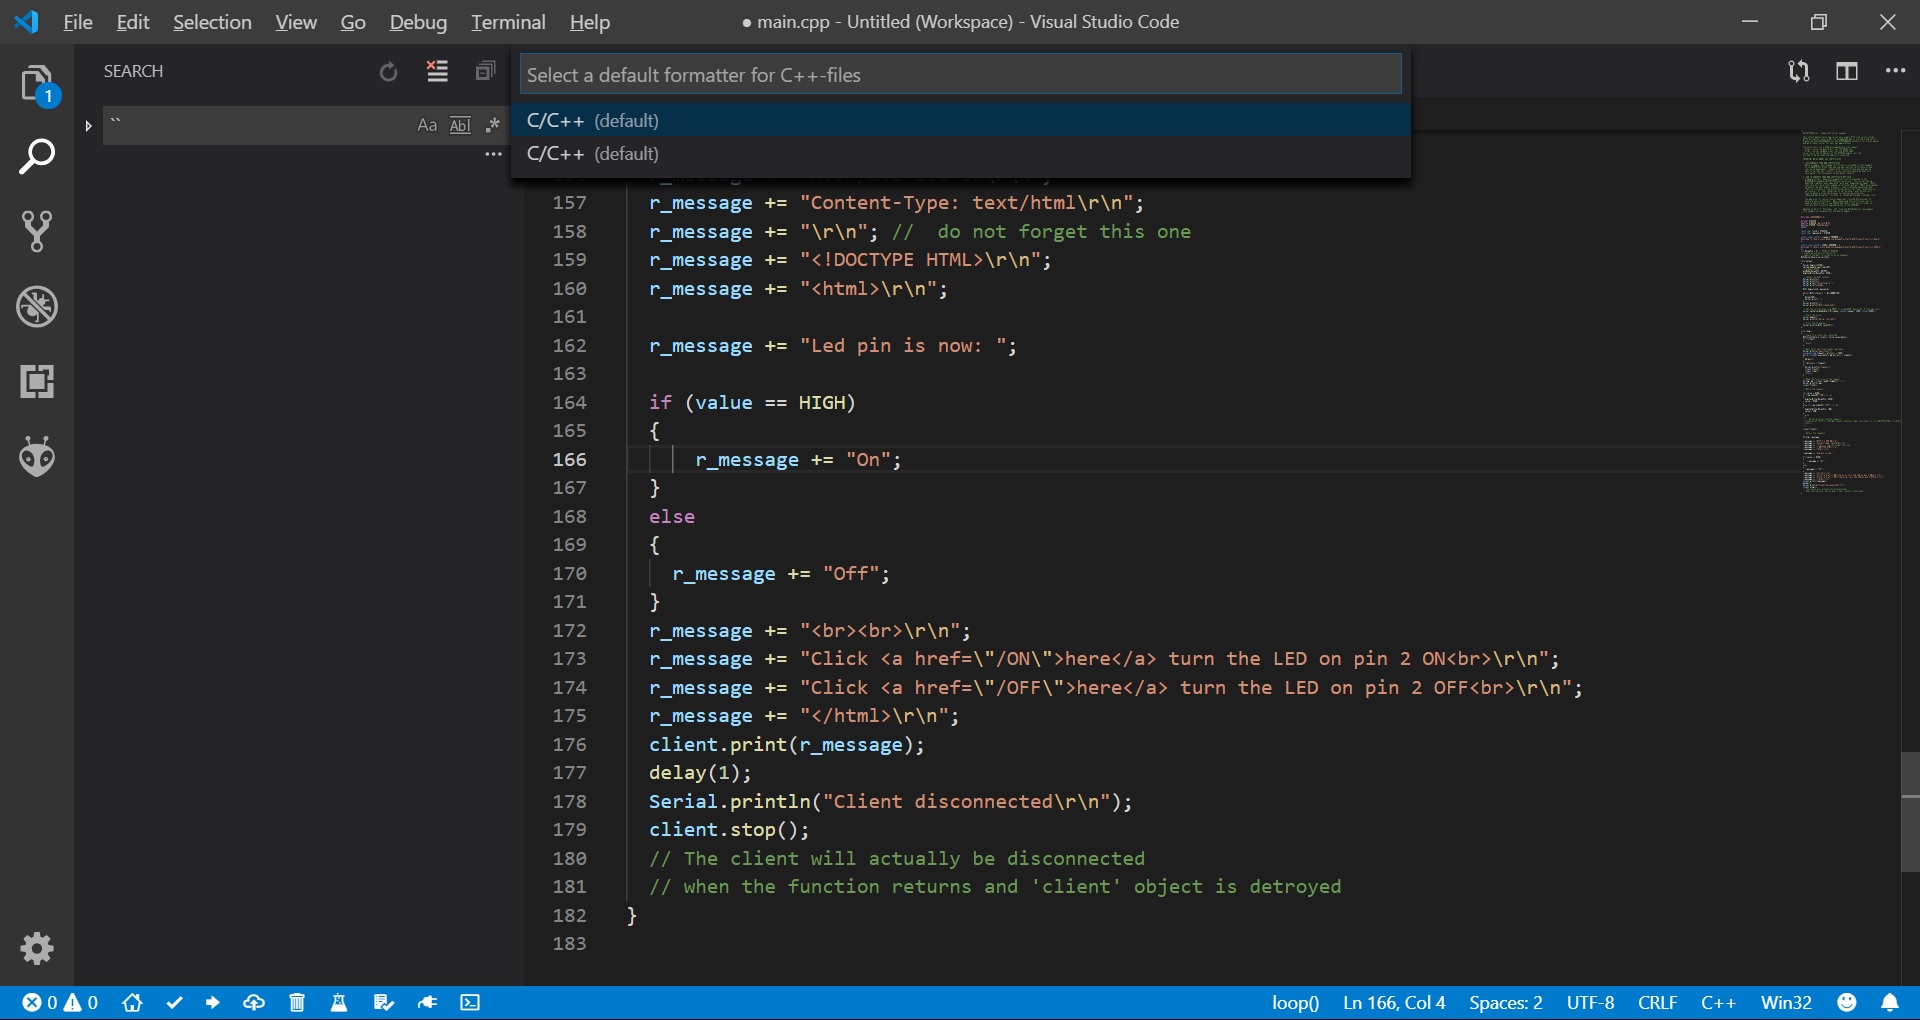
Task: Open editor More Actions ellipsis
Action: point(1895,71)
